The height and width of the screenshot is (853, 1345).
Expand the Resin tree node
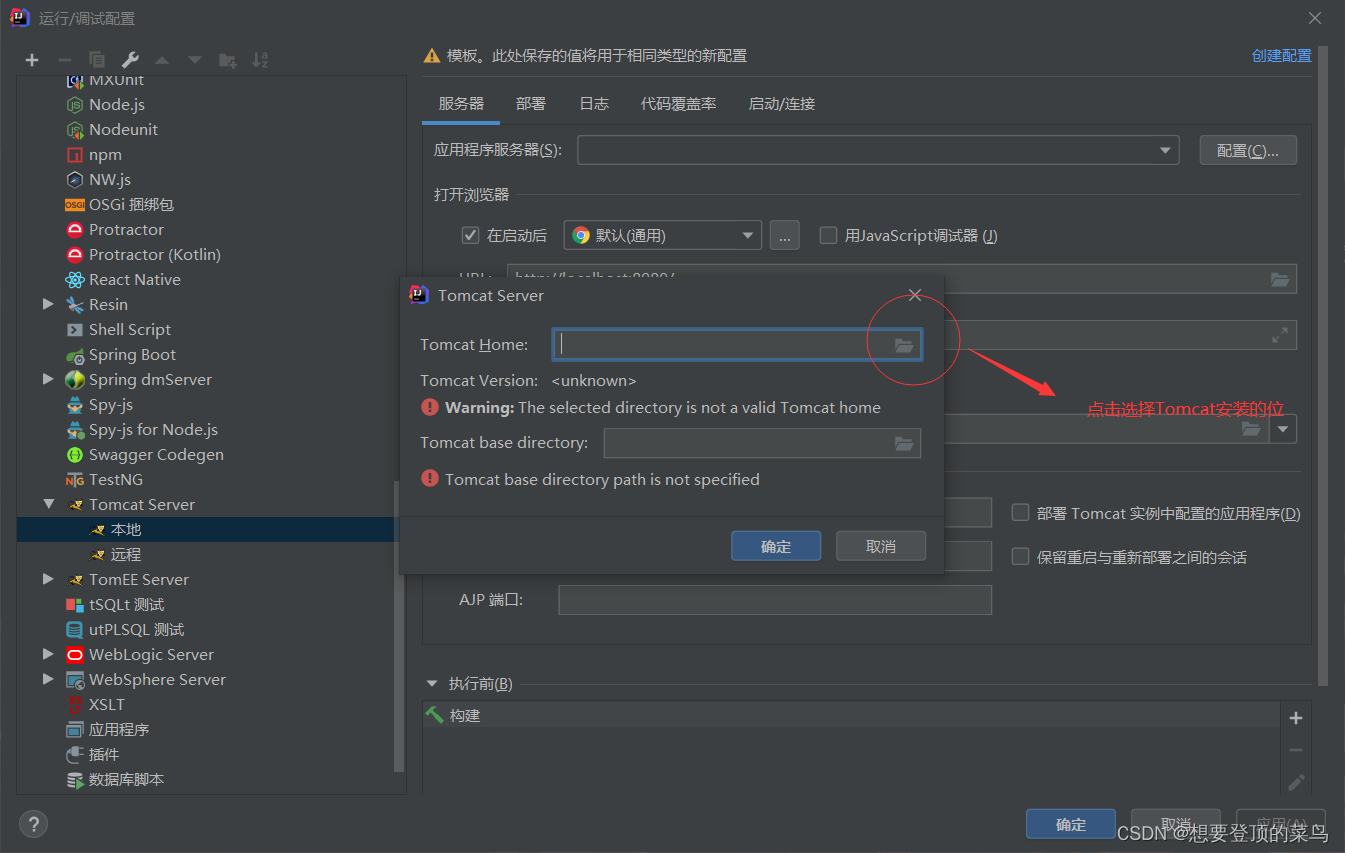click(x=48, y=304)
